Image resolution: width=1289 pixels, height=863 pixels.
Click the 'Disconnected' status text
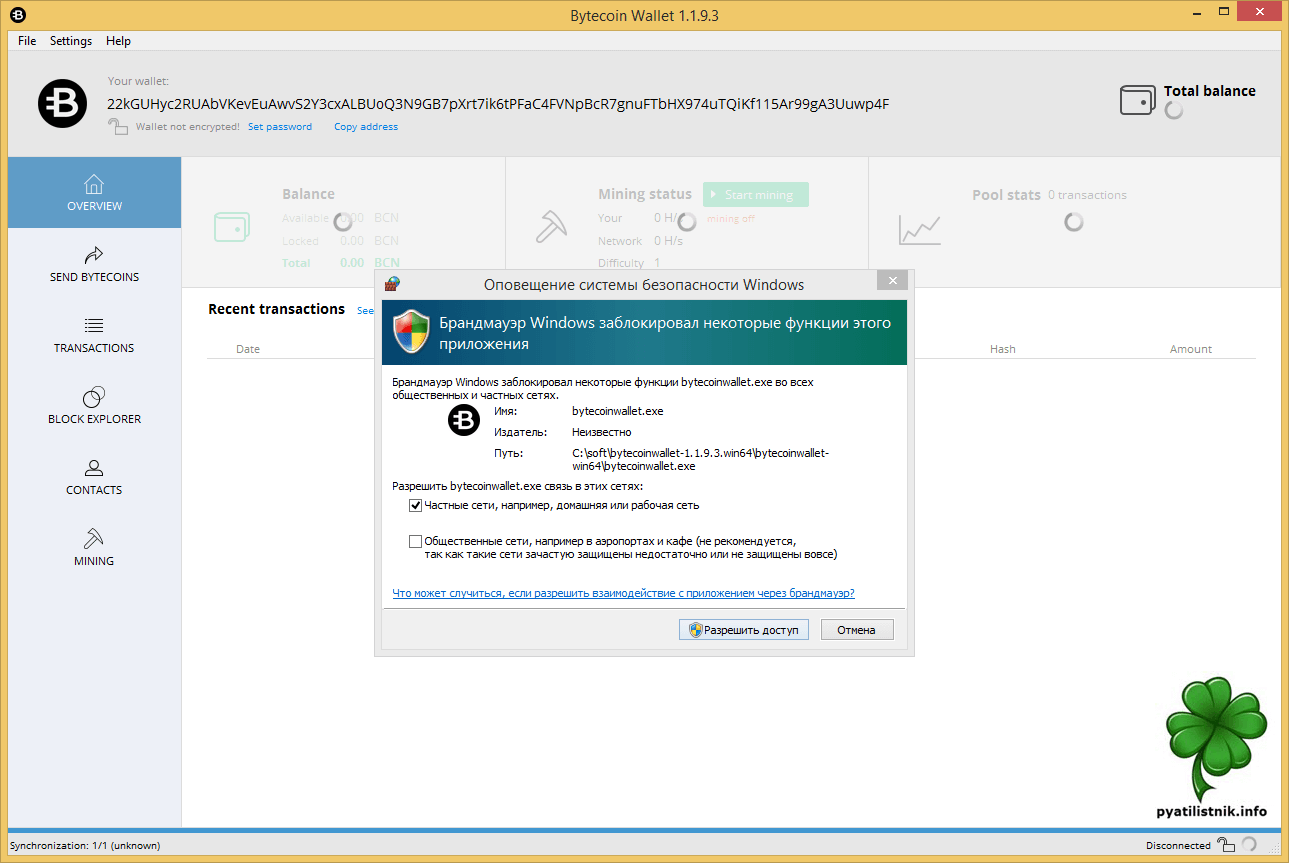(x=1179, y=846)
